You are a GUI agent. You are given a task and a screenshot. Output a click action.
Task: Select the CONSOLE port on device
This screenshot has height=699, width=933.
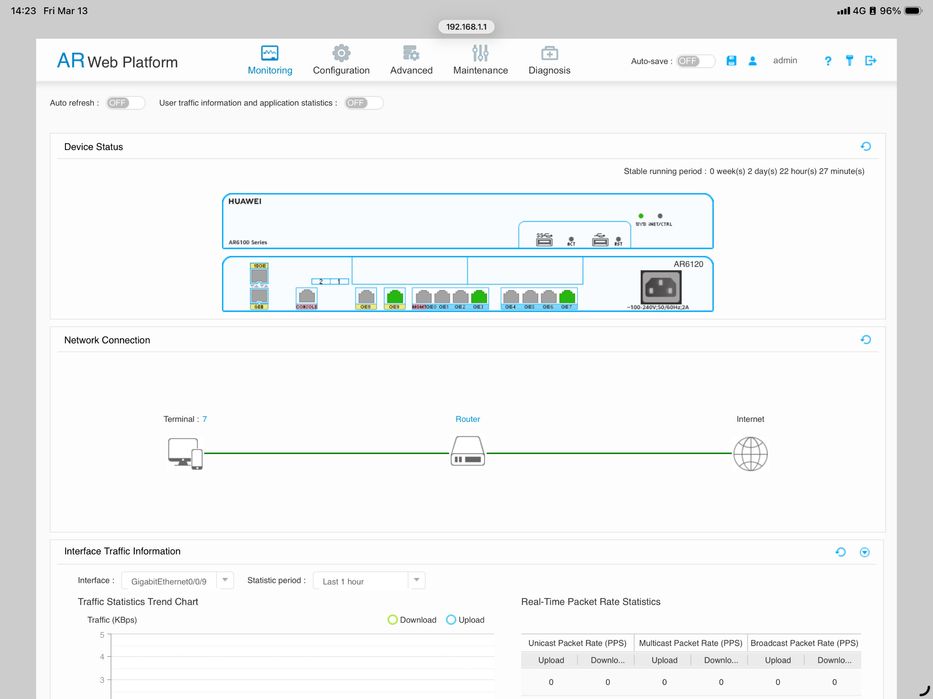(306, 297)
